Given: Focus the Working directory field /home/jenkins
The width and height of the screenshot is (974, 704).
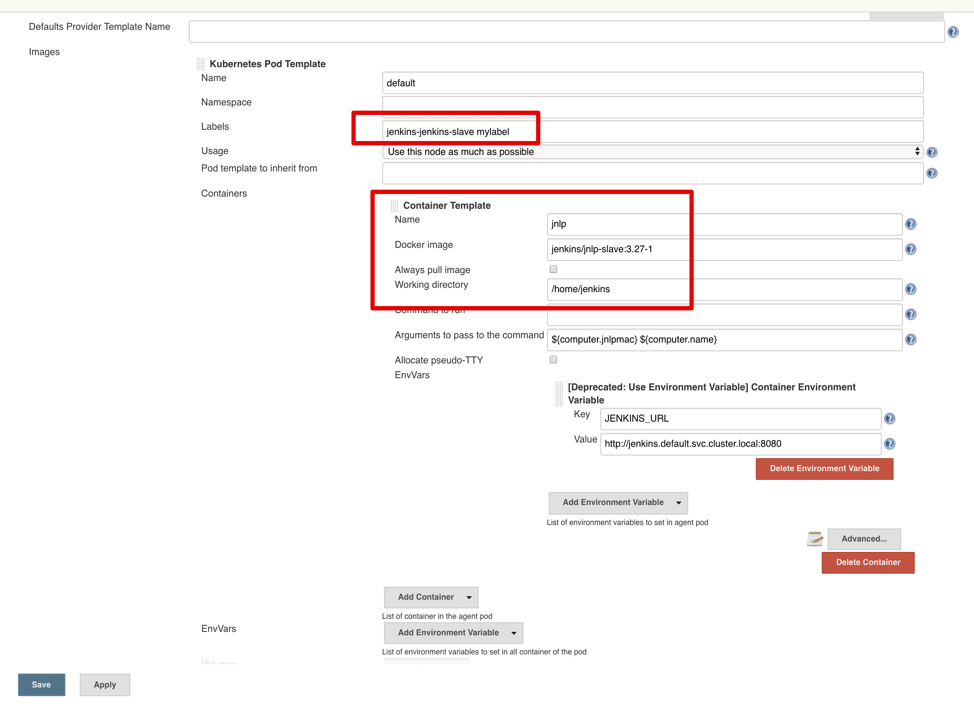Looking at the screenshot, I should [x=724, y=289].
